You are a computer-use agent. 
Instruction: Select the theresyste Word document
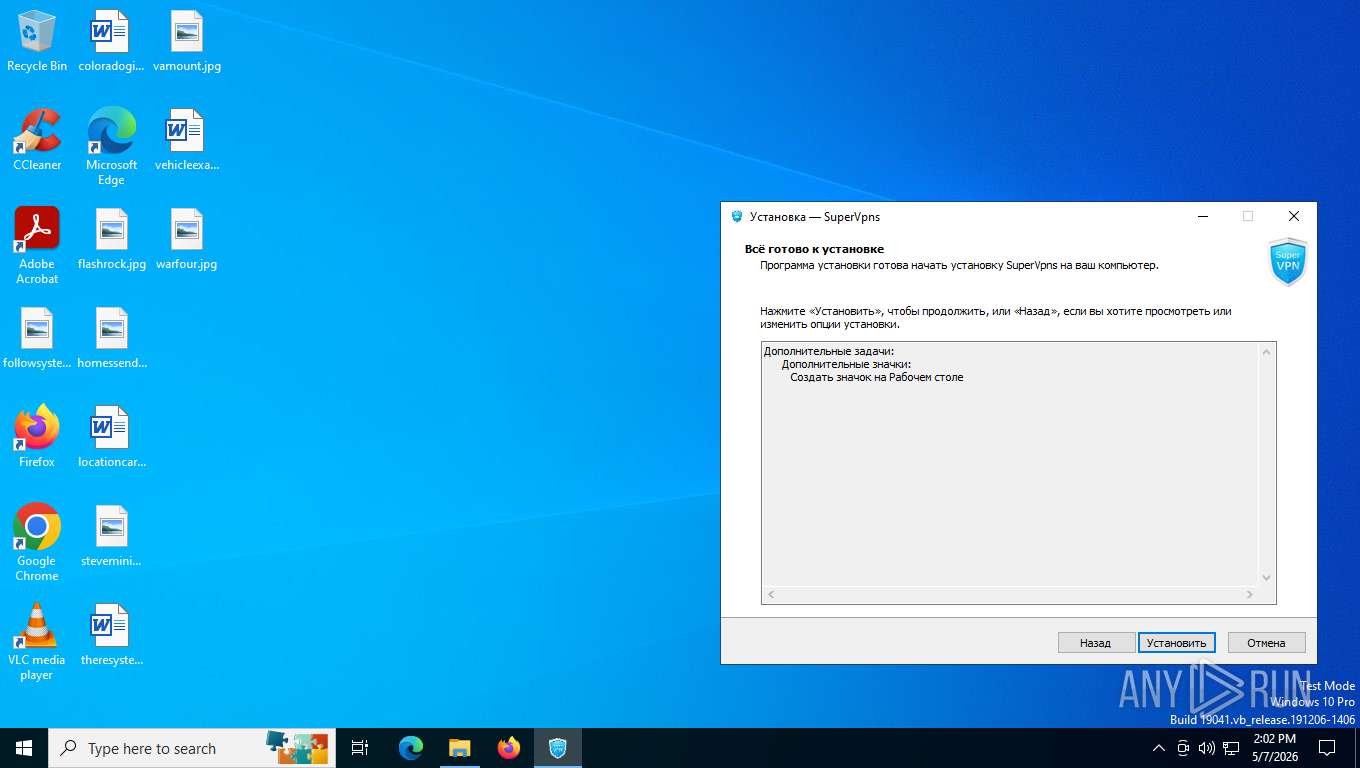click(x=111, y=634)
